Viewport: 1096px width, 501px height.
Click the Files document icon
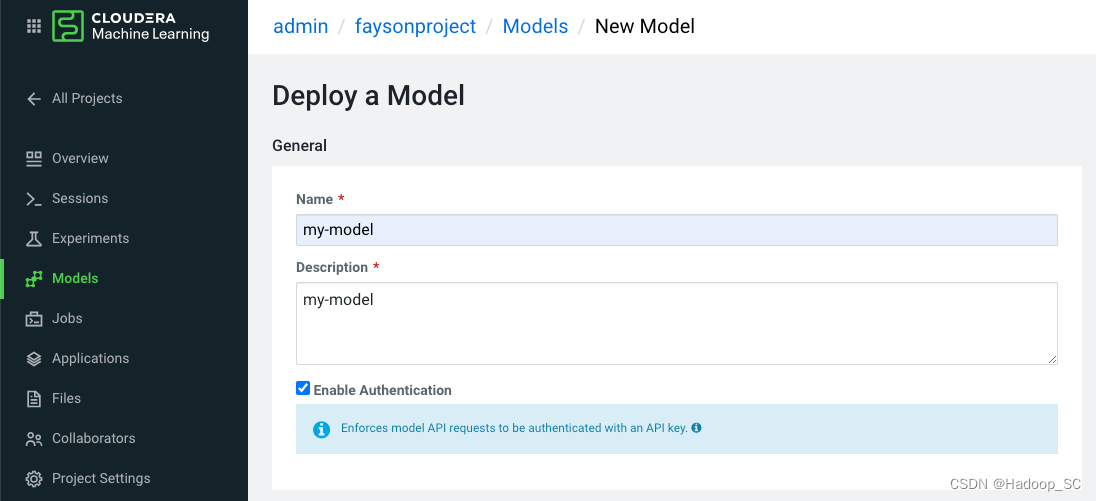[x=34, y=398]
